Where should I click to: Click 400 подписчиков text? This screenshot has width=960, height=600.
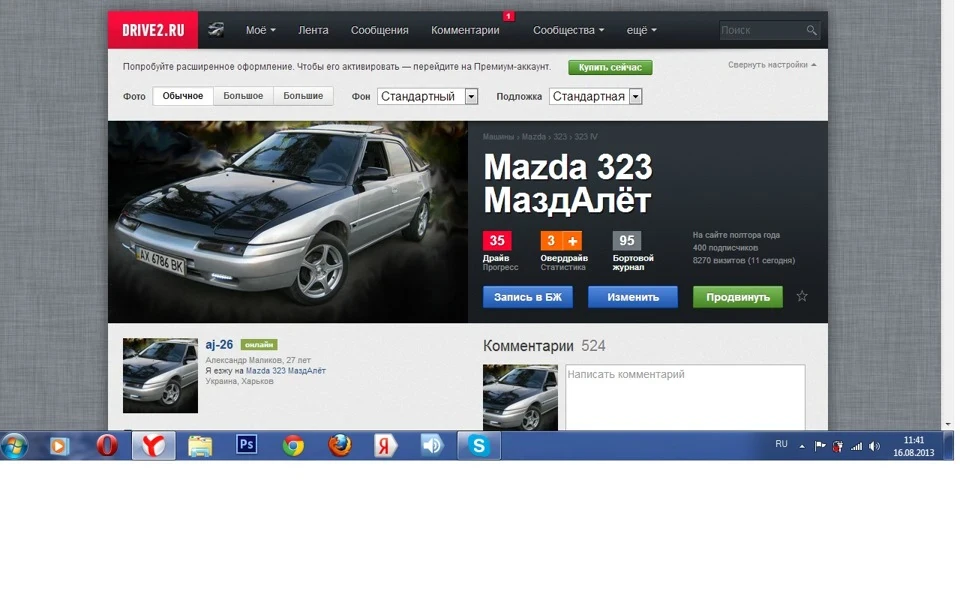[725, 248]
